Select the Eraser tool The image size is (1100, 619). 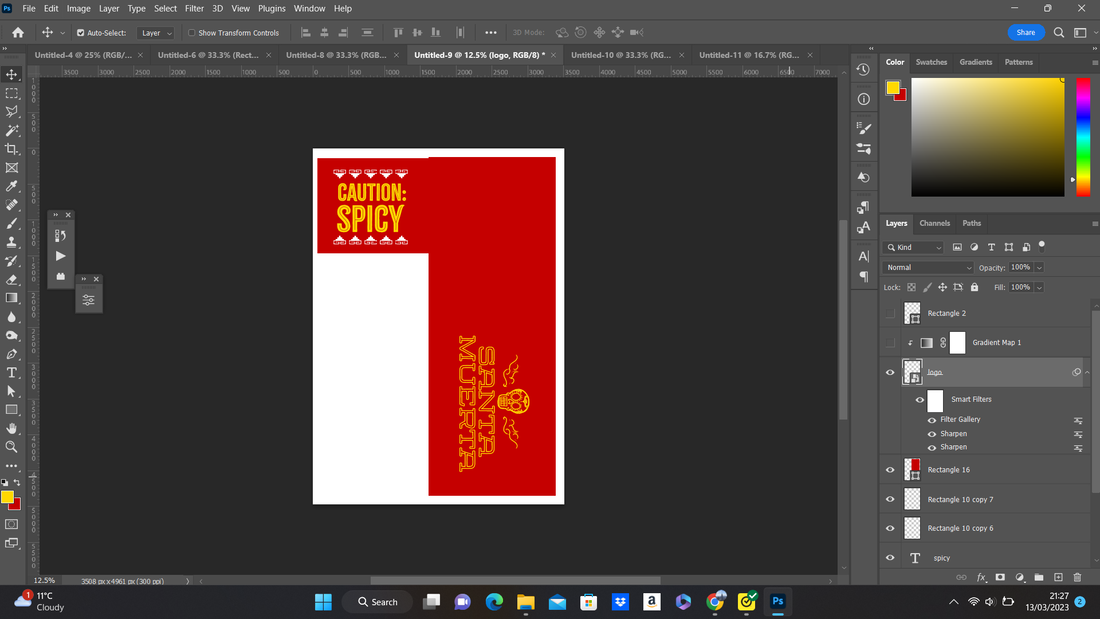click(12, 279)
